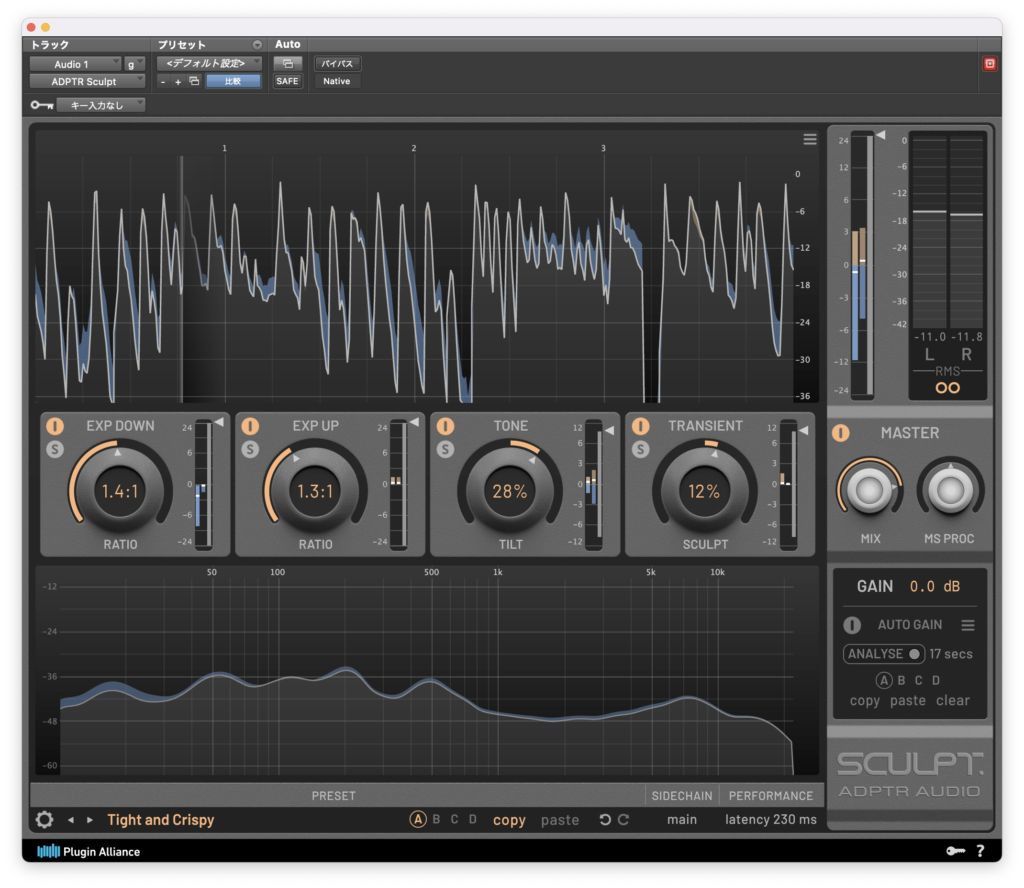Open the プリセット menu circle arrow
Screen dimensions: 1024x888
click(257, 44)
